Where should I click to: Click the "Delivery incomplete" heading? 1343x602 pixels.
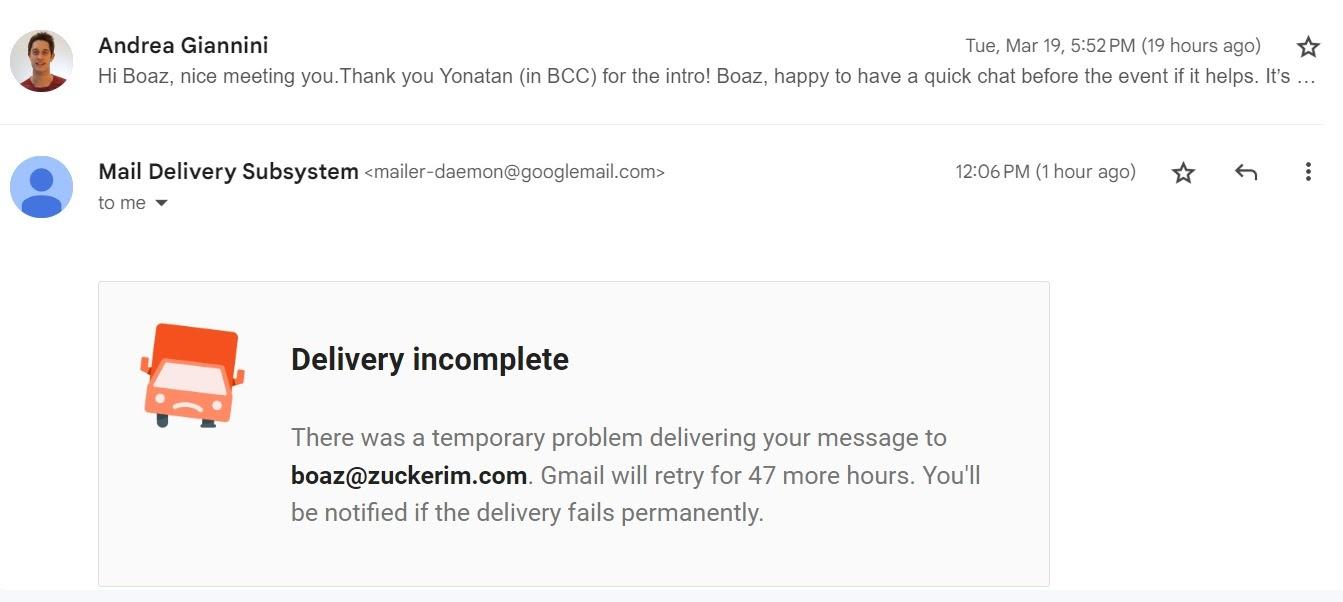[429, 359]
